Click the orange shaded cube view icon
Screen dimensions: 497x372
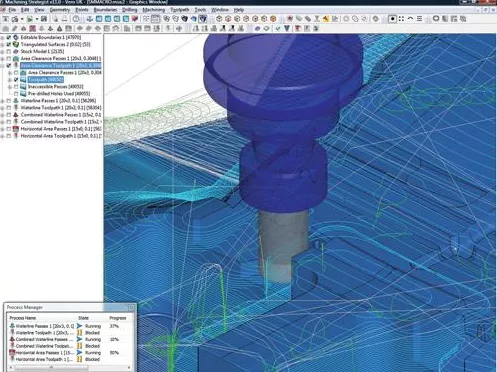pos(273,19)
